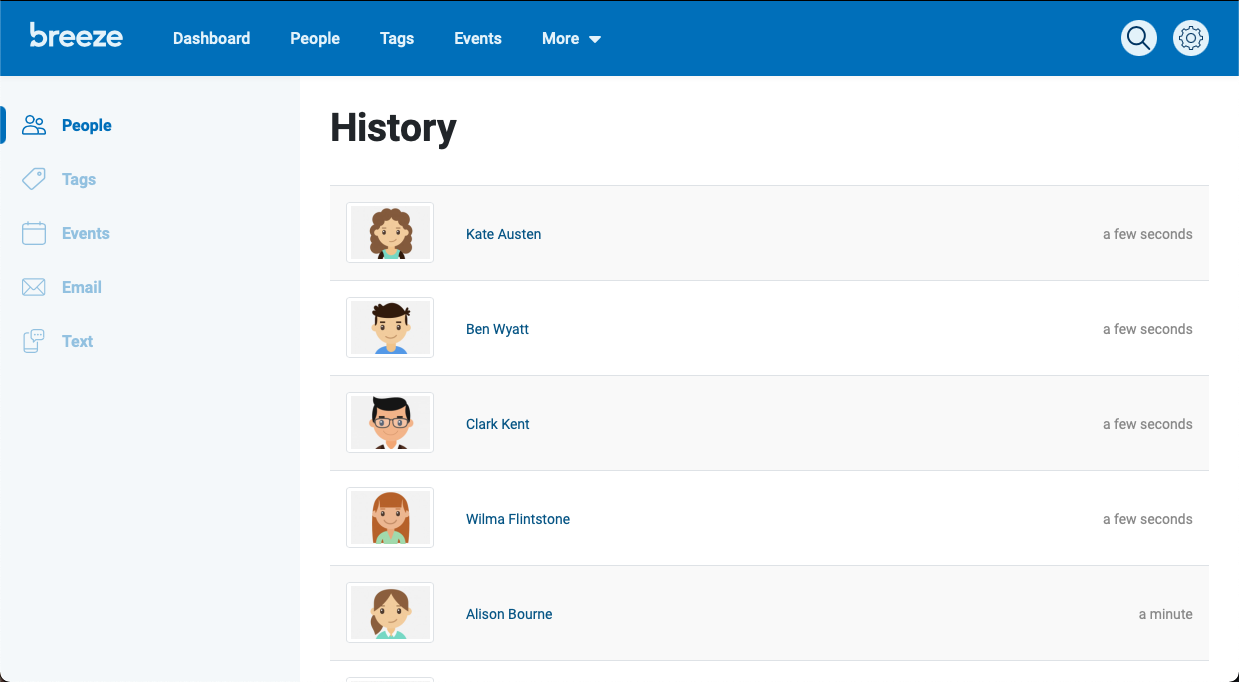Click Wilma Flintstone's avatar thumbnail
The height and width of the screenshot is (682, 1239).
click(x=390, y=518)
